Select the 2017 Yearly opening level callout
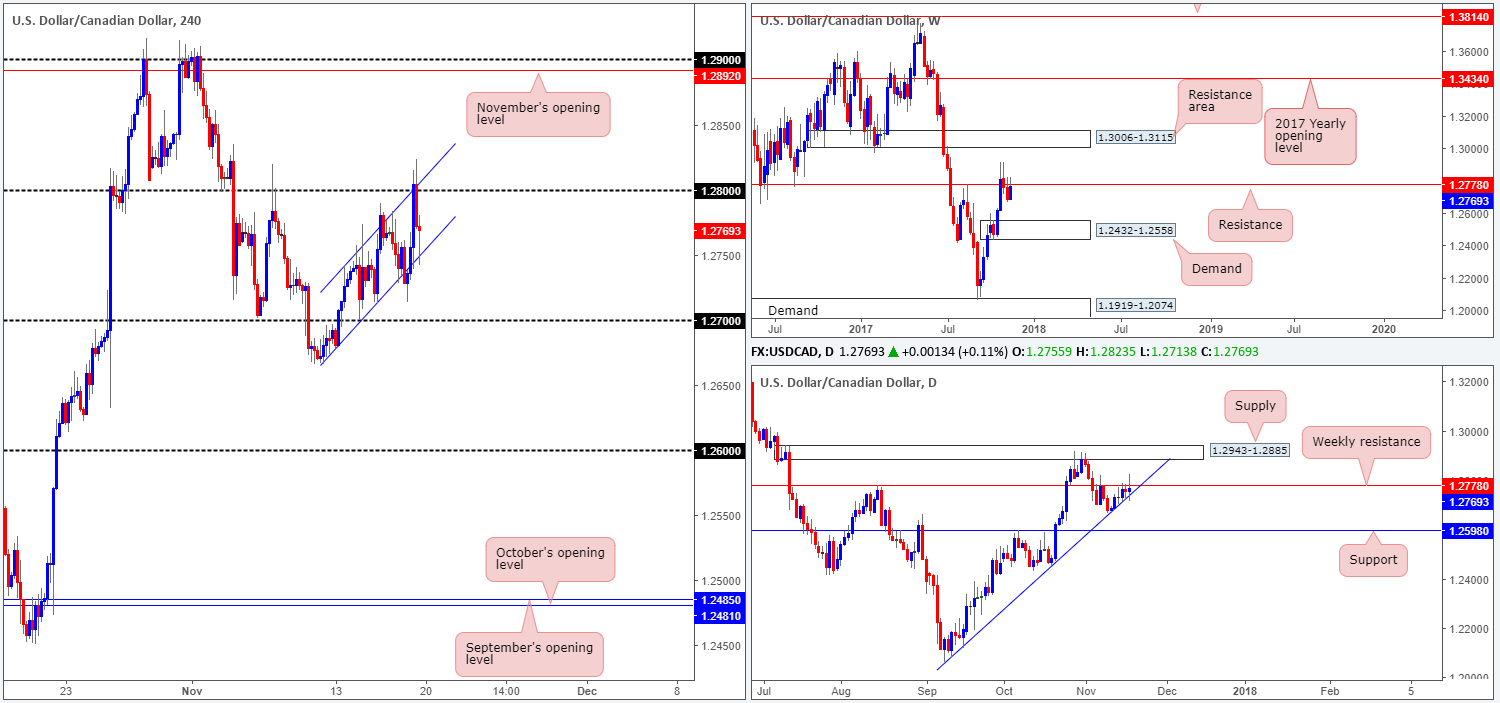This screenshot has height=703, width=1500. point(1310,135)
